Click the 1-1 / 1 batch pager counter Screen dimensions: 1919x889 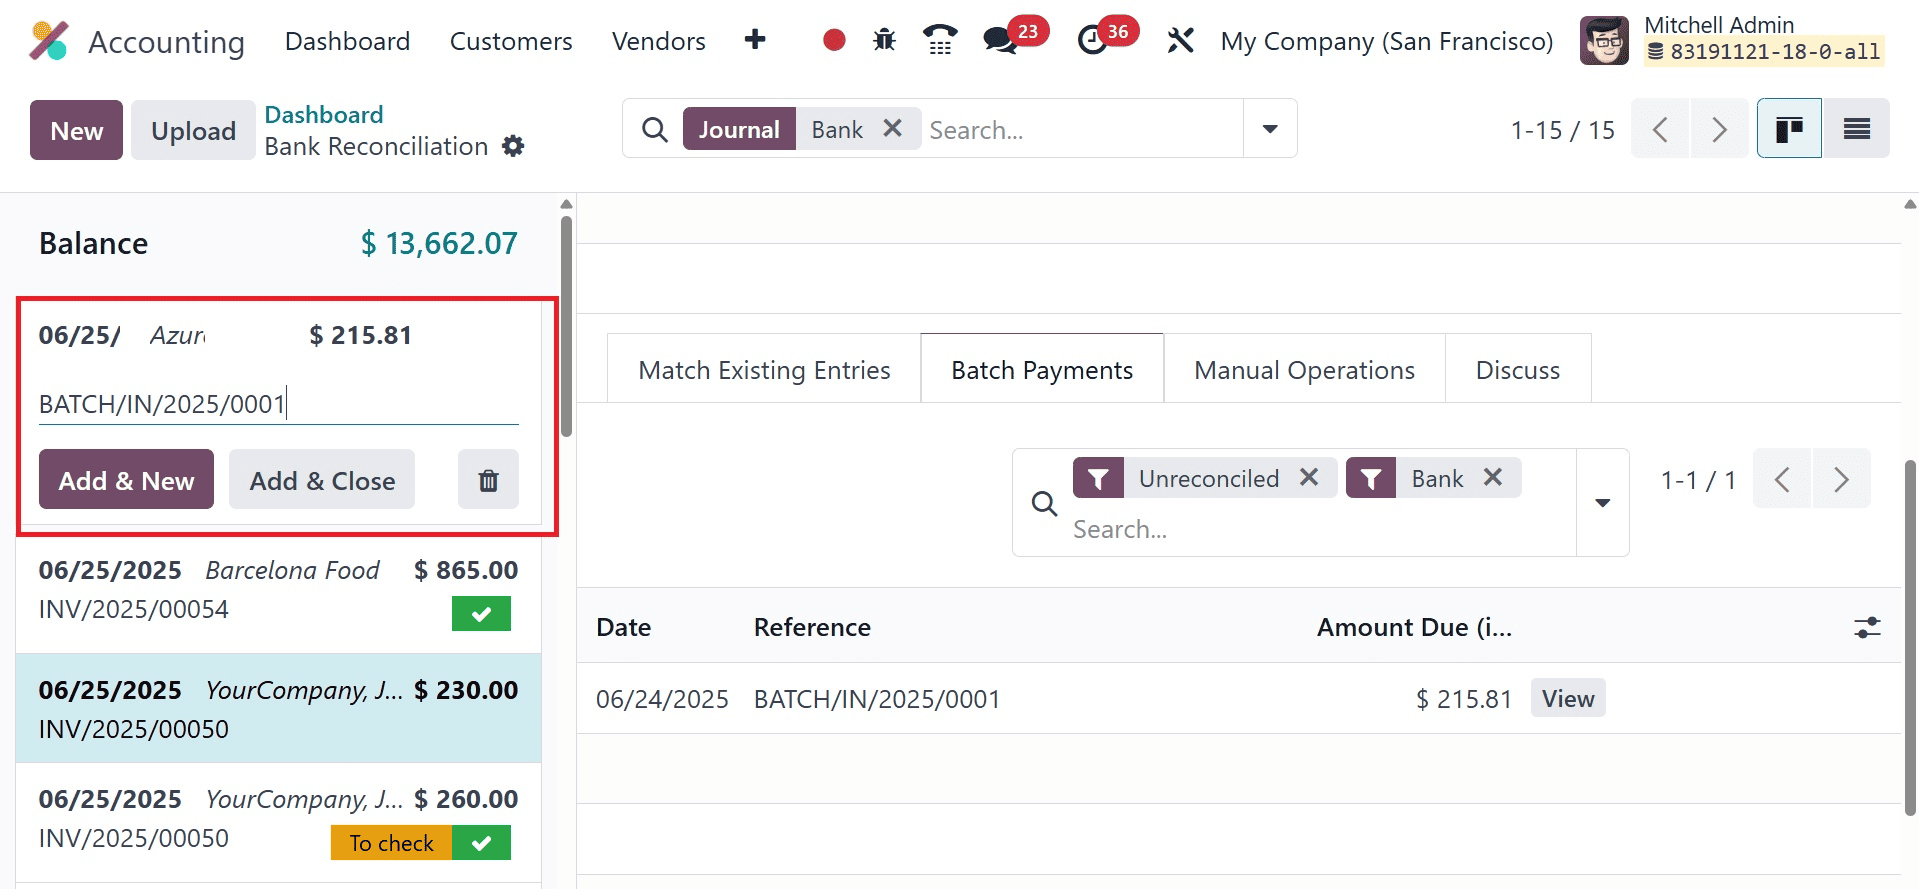(1698, 480)
